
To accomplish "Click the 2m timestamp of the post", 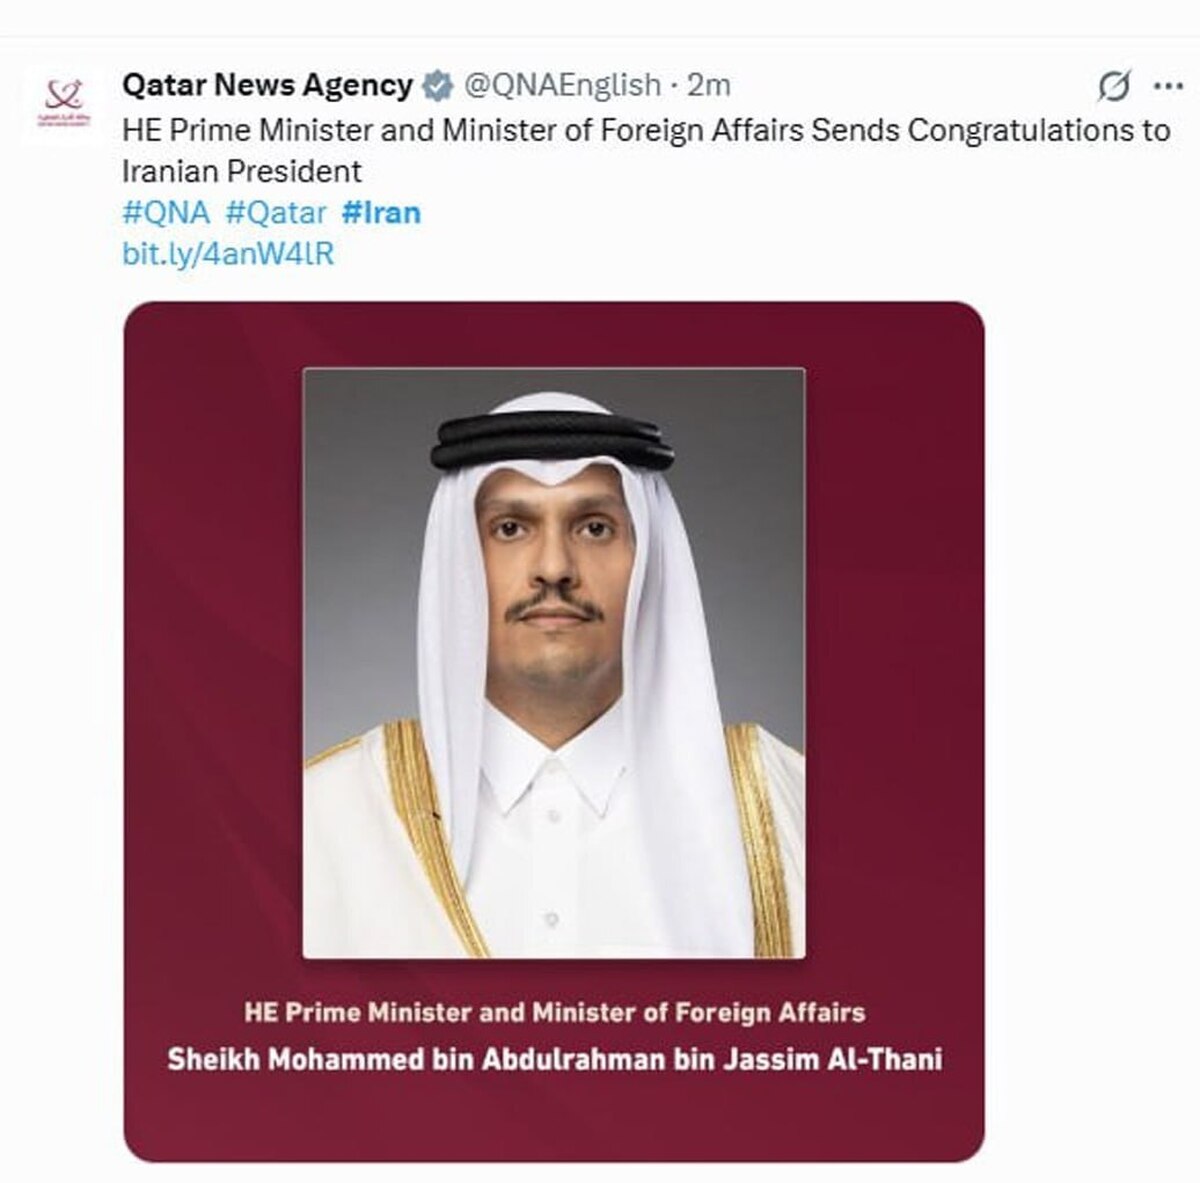I will pyautogui.click(x=709, y=86).
